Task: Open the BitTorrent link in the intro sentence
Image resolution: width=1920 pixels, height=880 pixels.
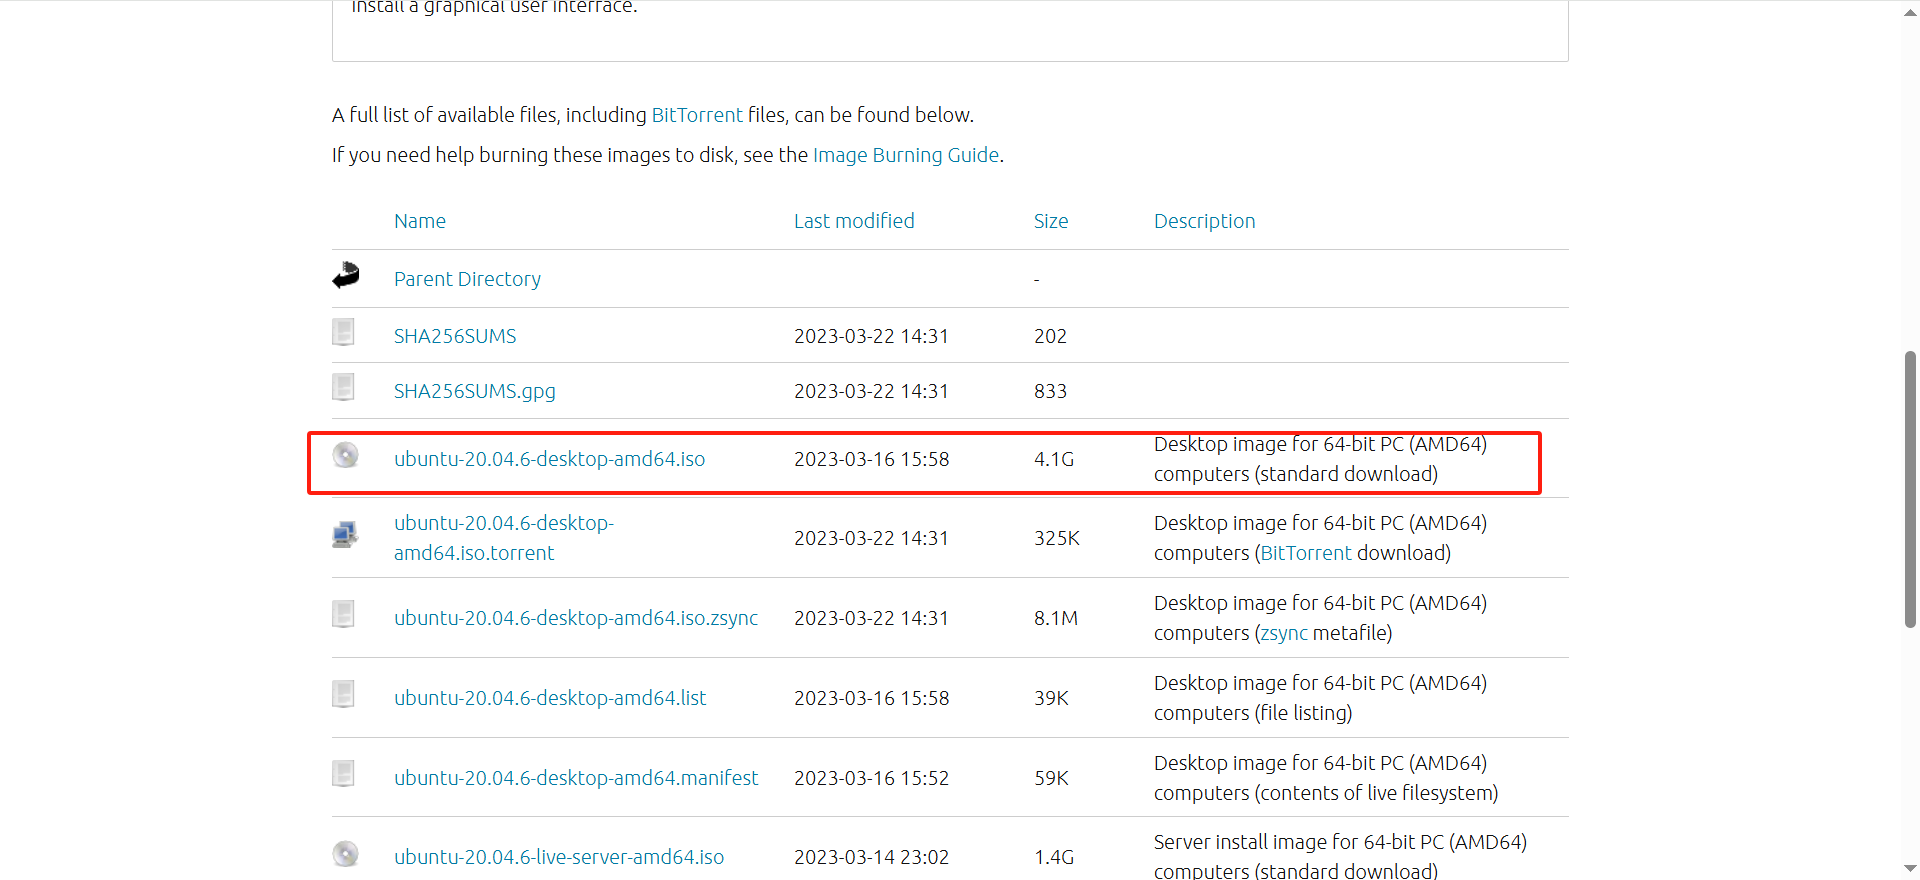Action: 697,115
